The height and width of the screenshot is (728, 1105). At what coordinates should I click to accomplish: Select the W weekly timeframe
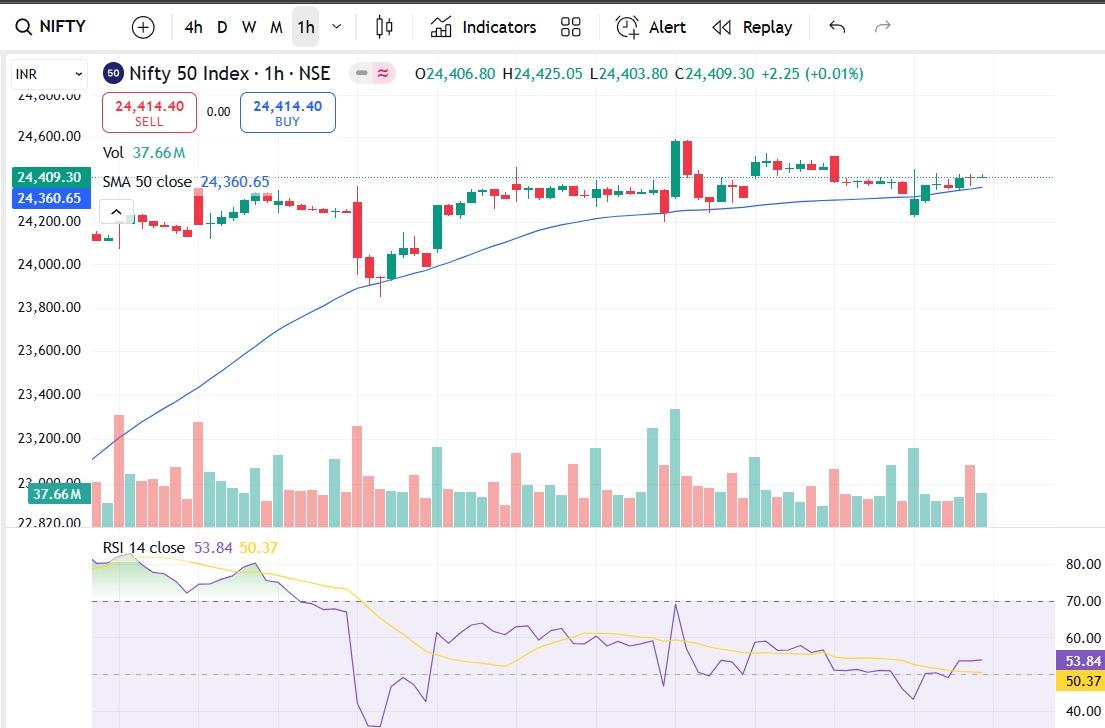pos(249,27)
